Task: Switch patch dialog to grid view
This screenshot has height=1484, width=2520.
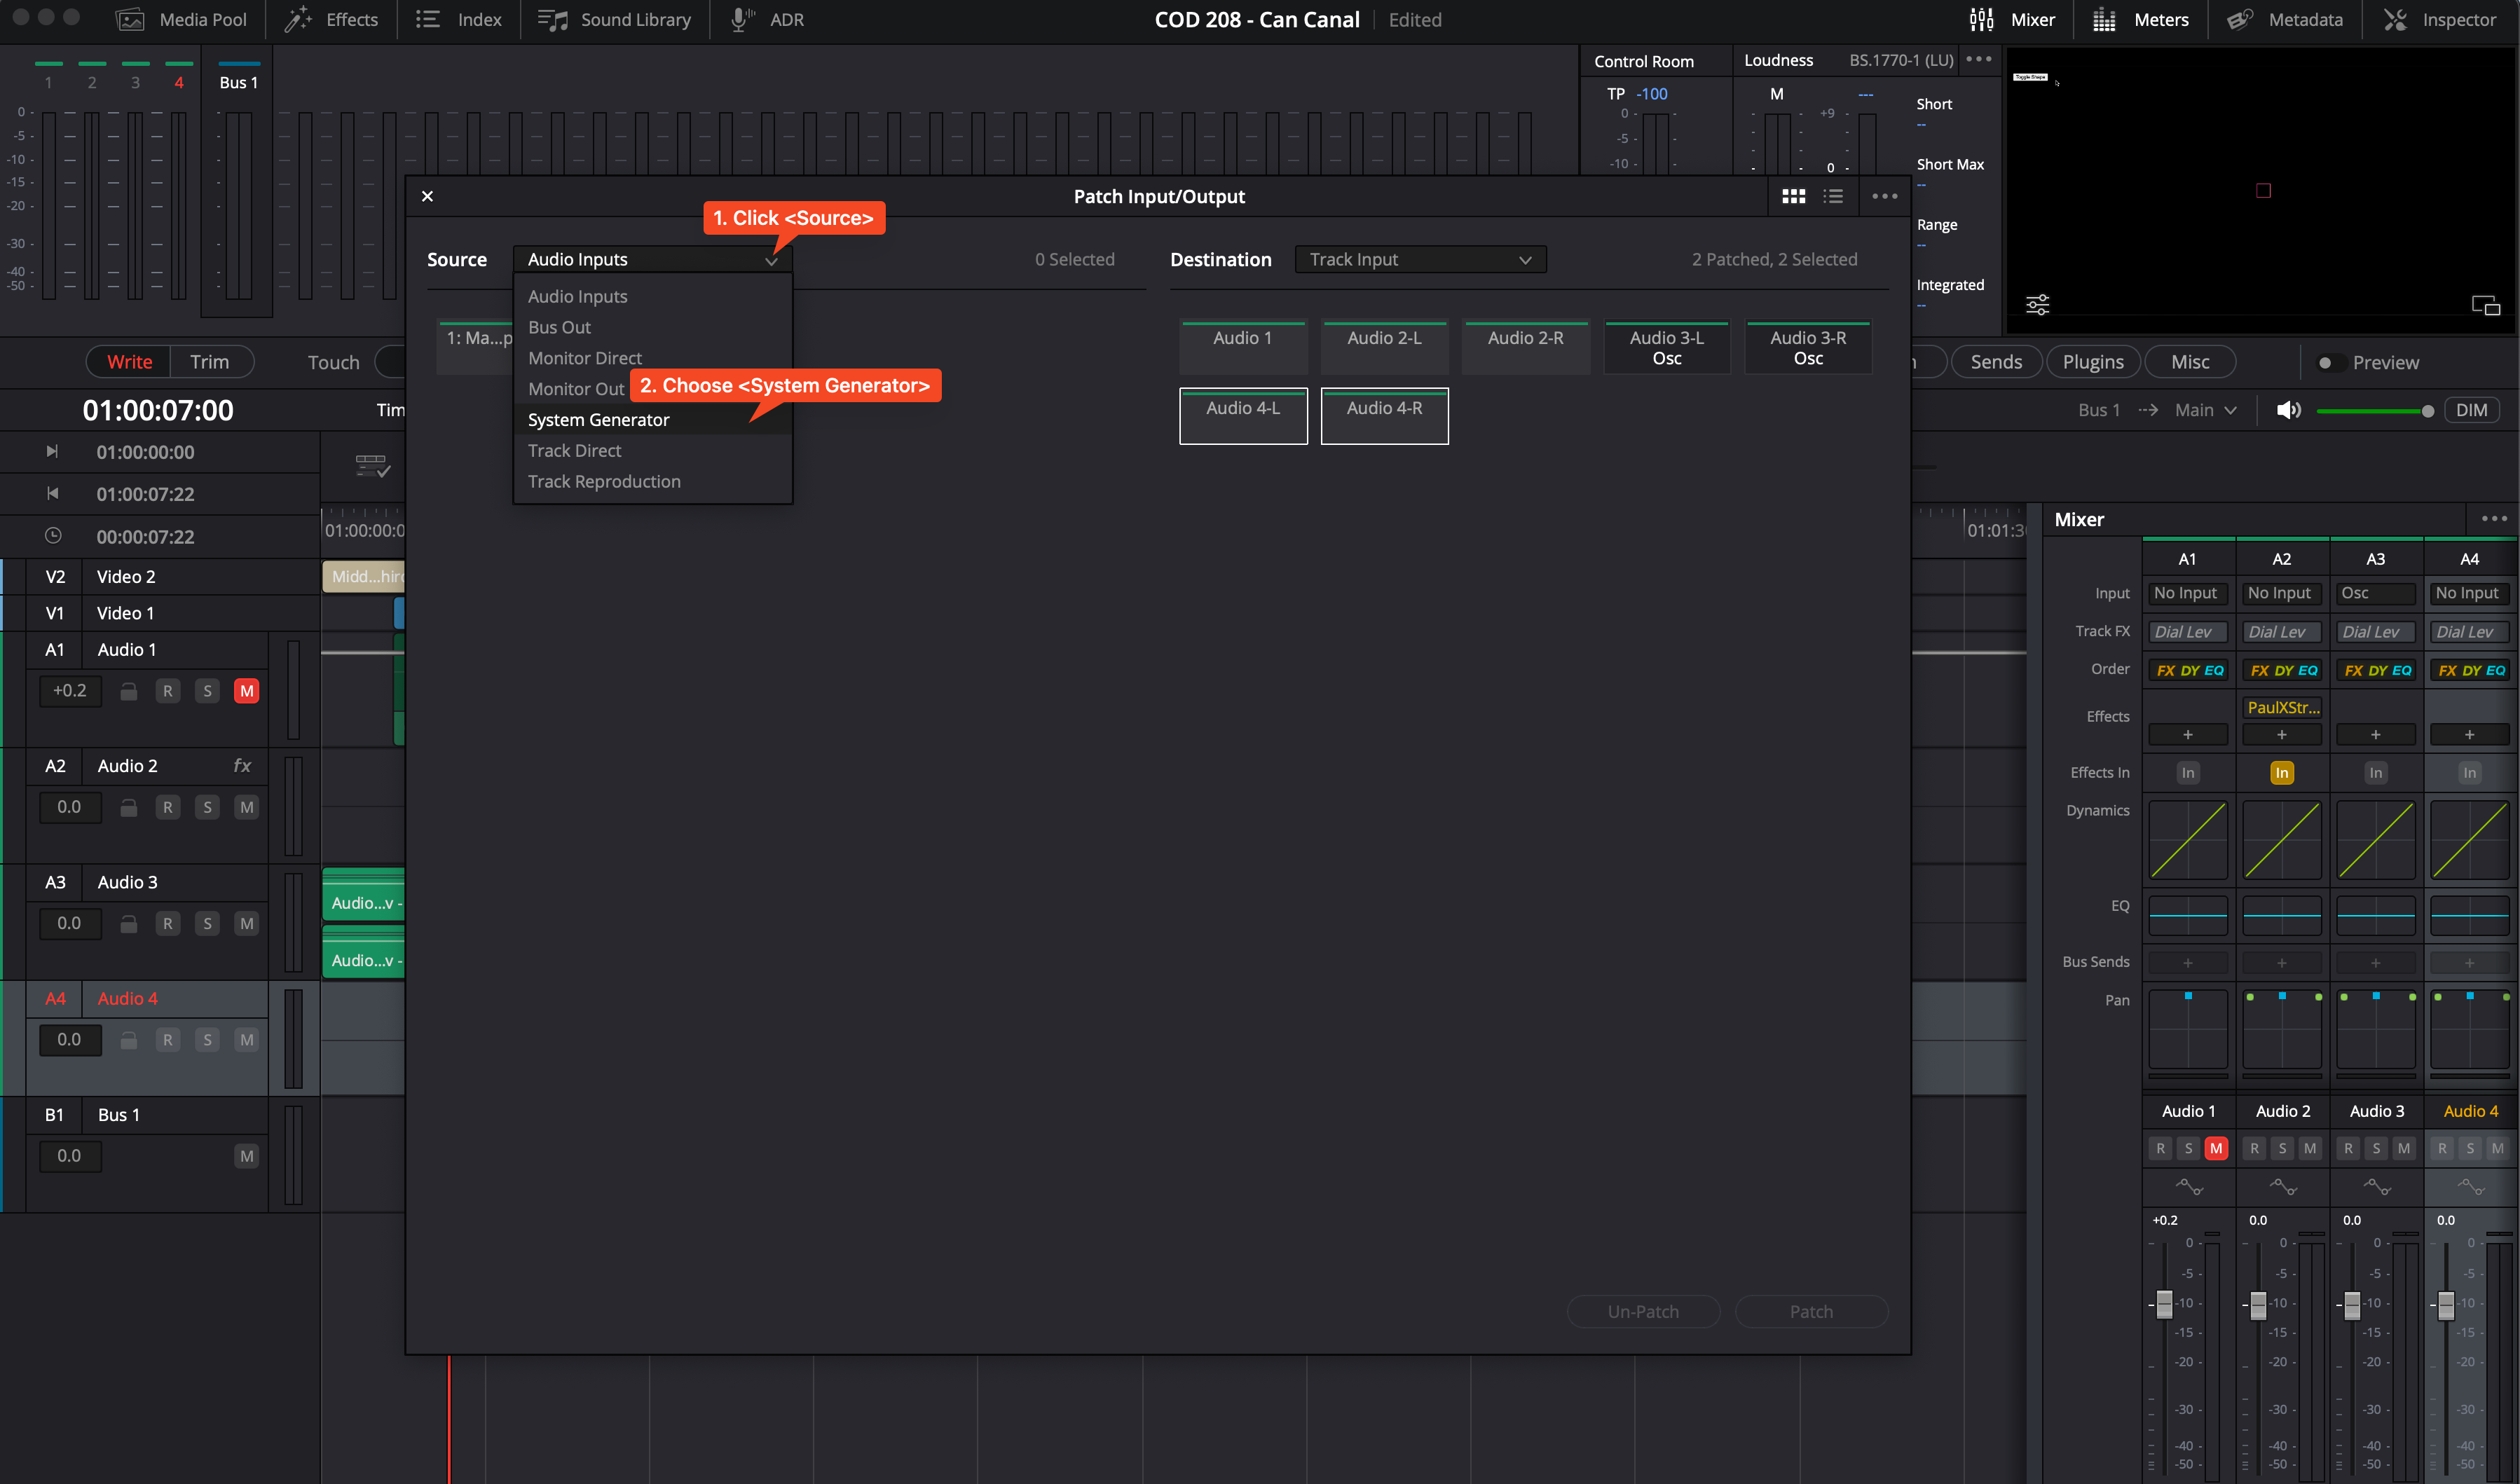Action: pos(1793,196)
